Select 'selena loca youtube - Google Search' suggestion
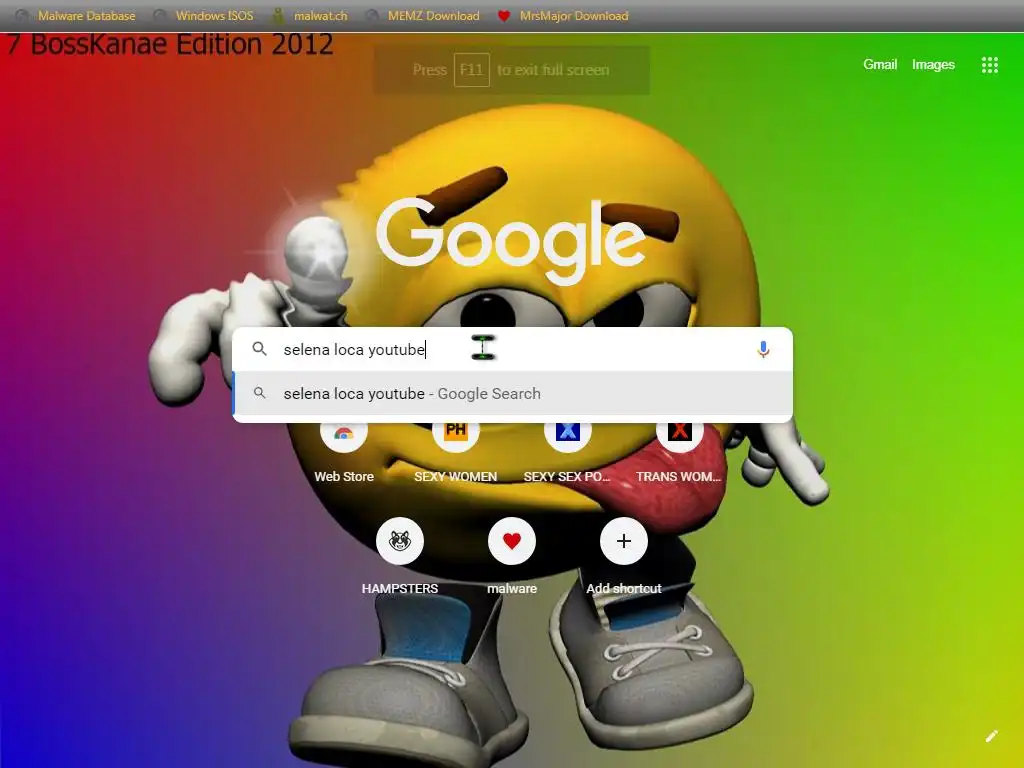Screen dimensions: 1024x768 point(513,394)
